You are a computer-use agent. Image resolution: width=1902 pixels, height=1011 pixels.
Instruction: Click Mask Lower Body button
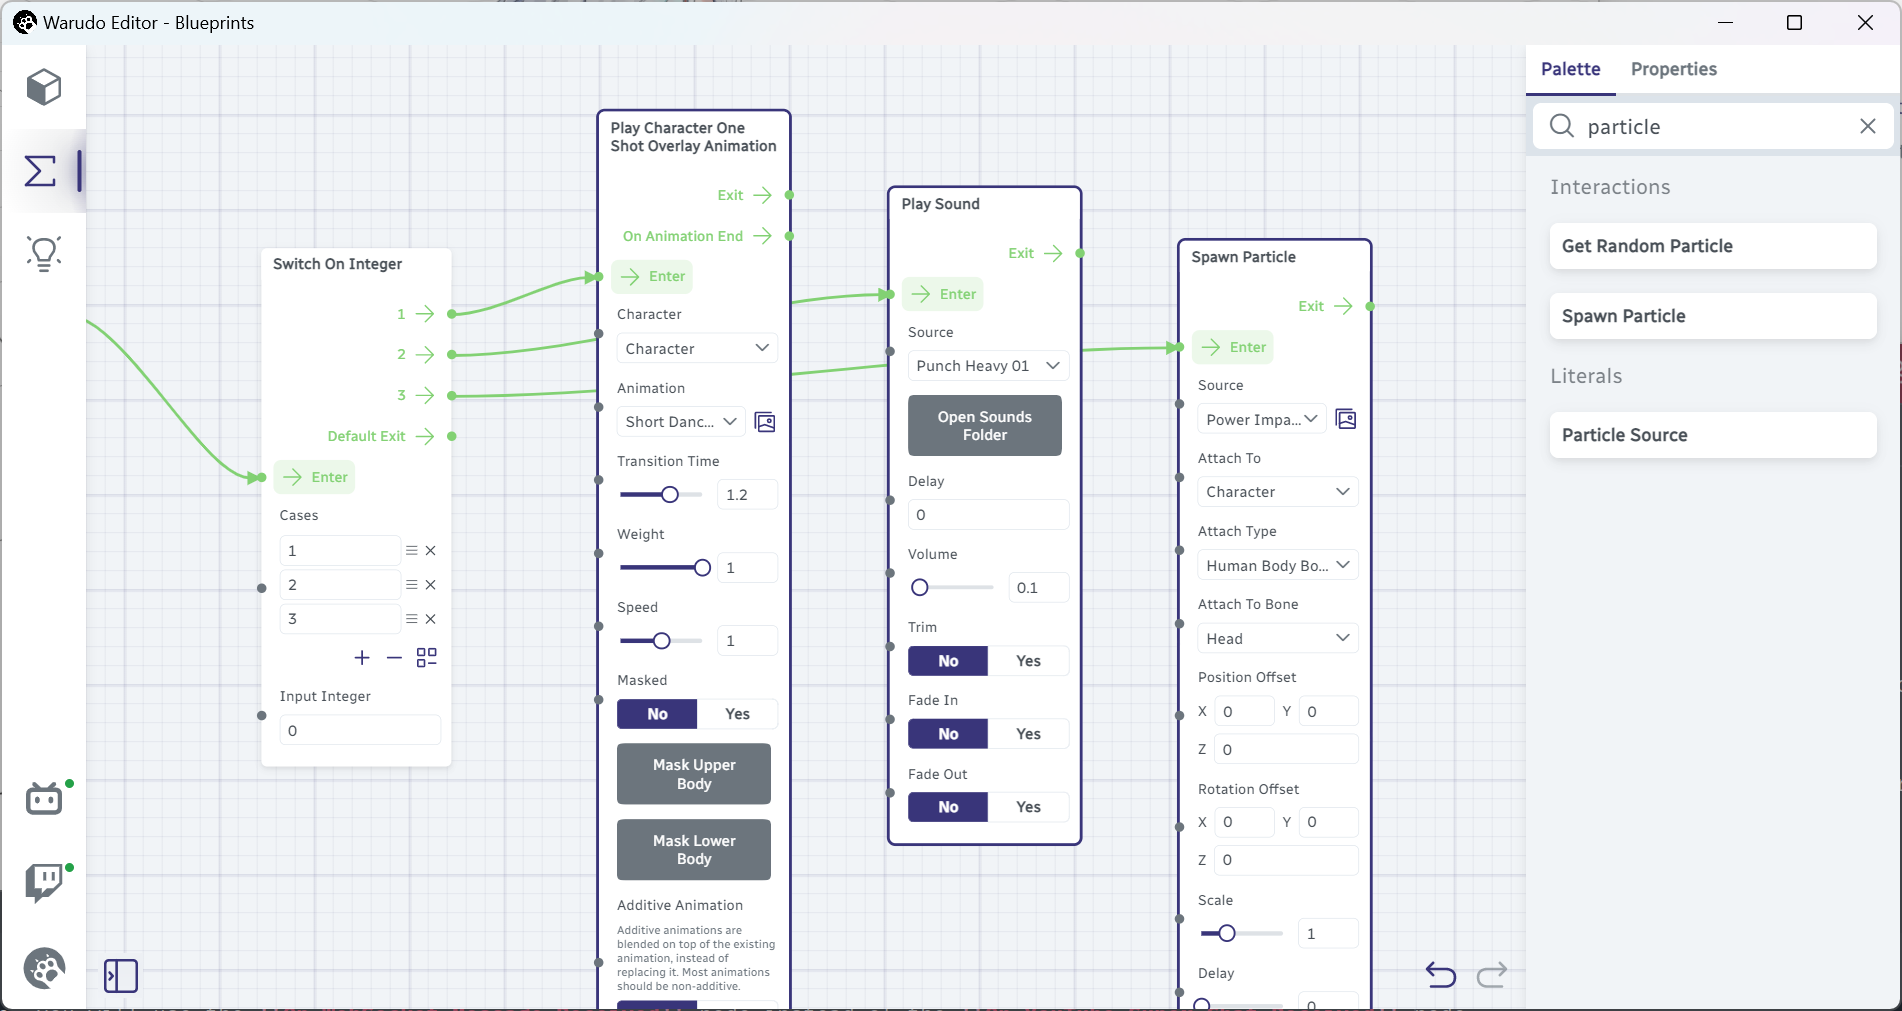[694, 850]
